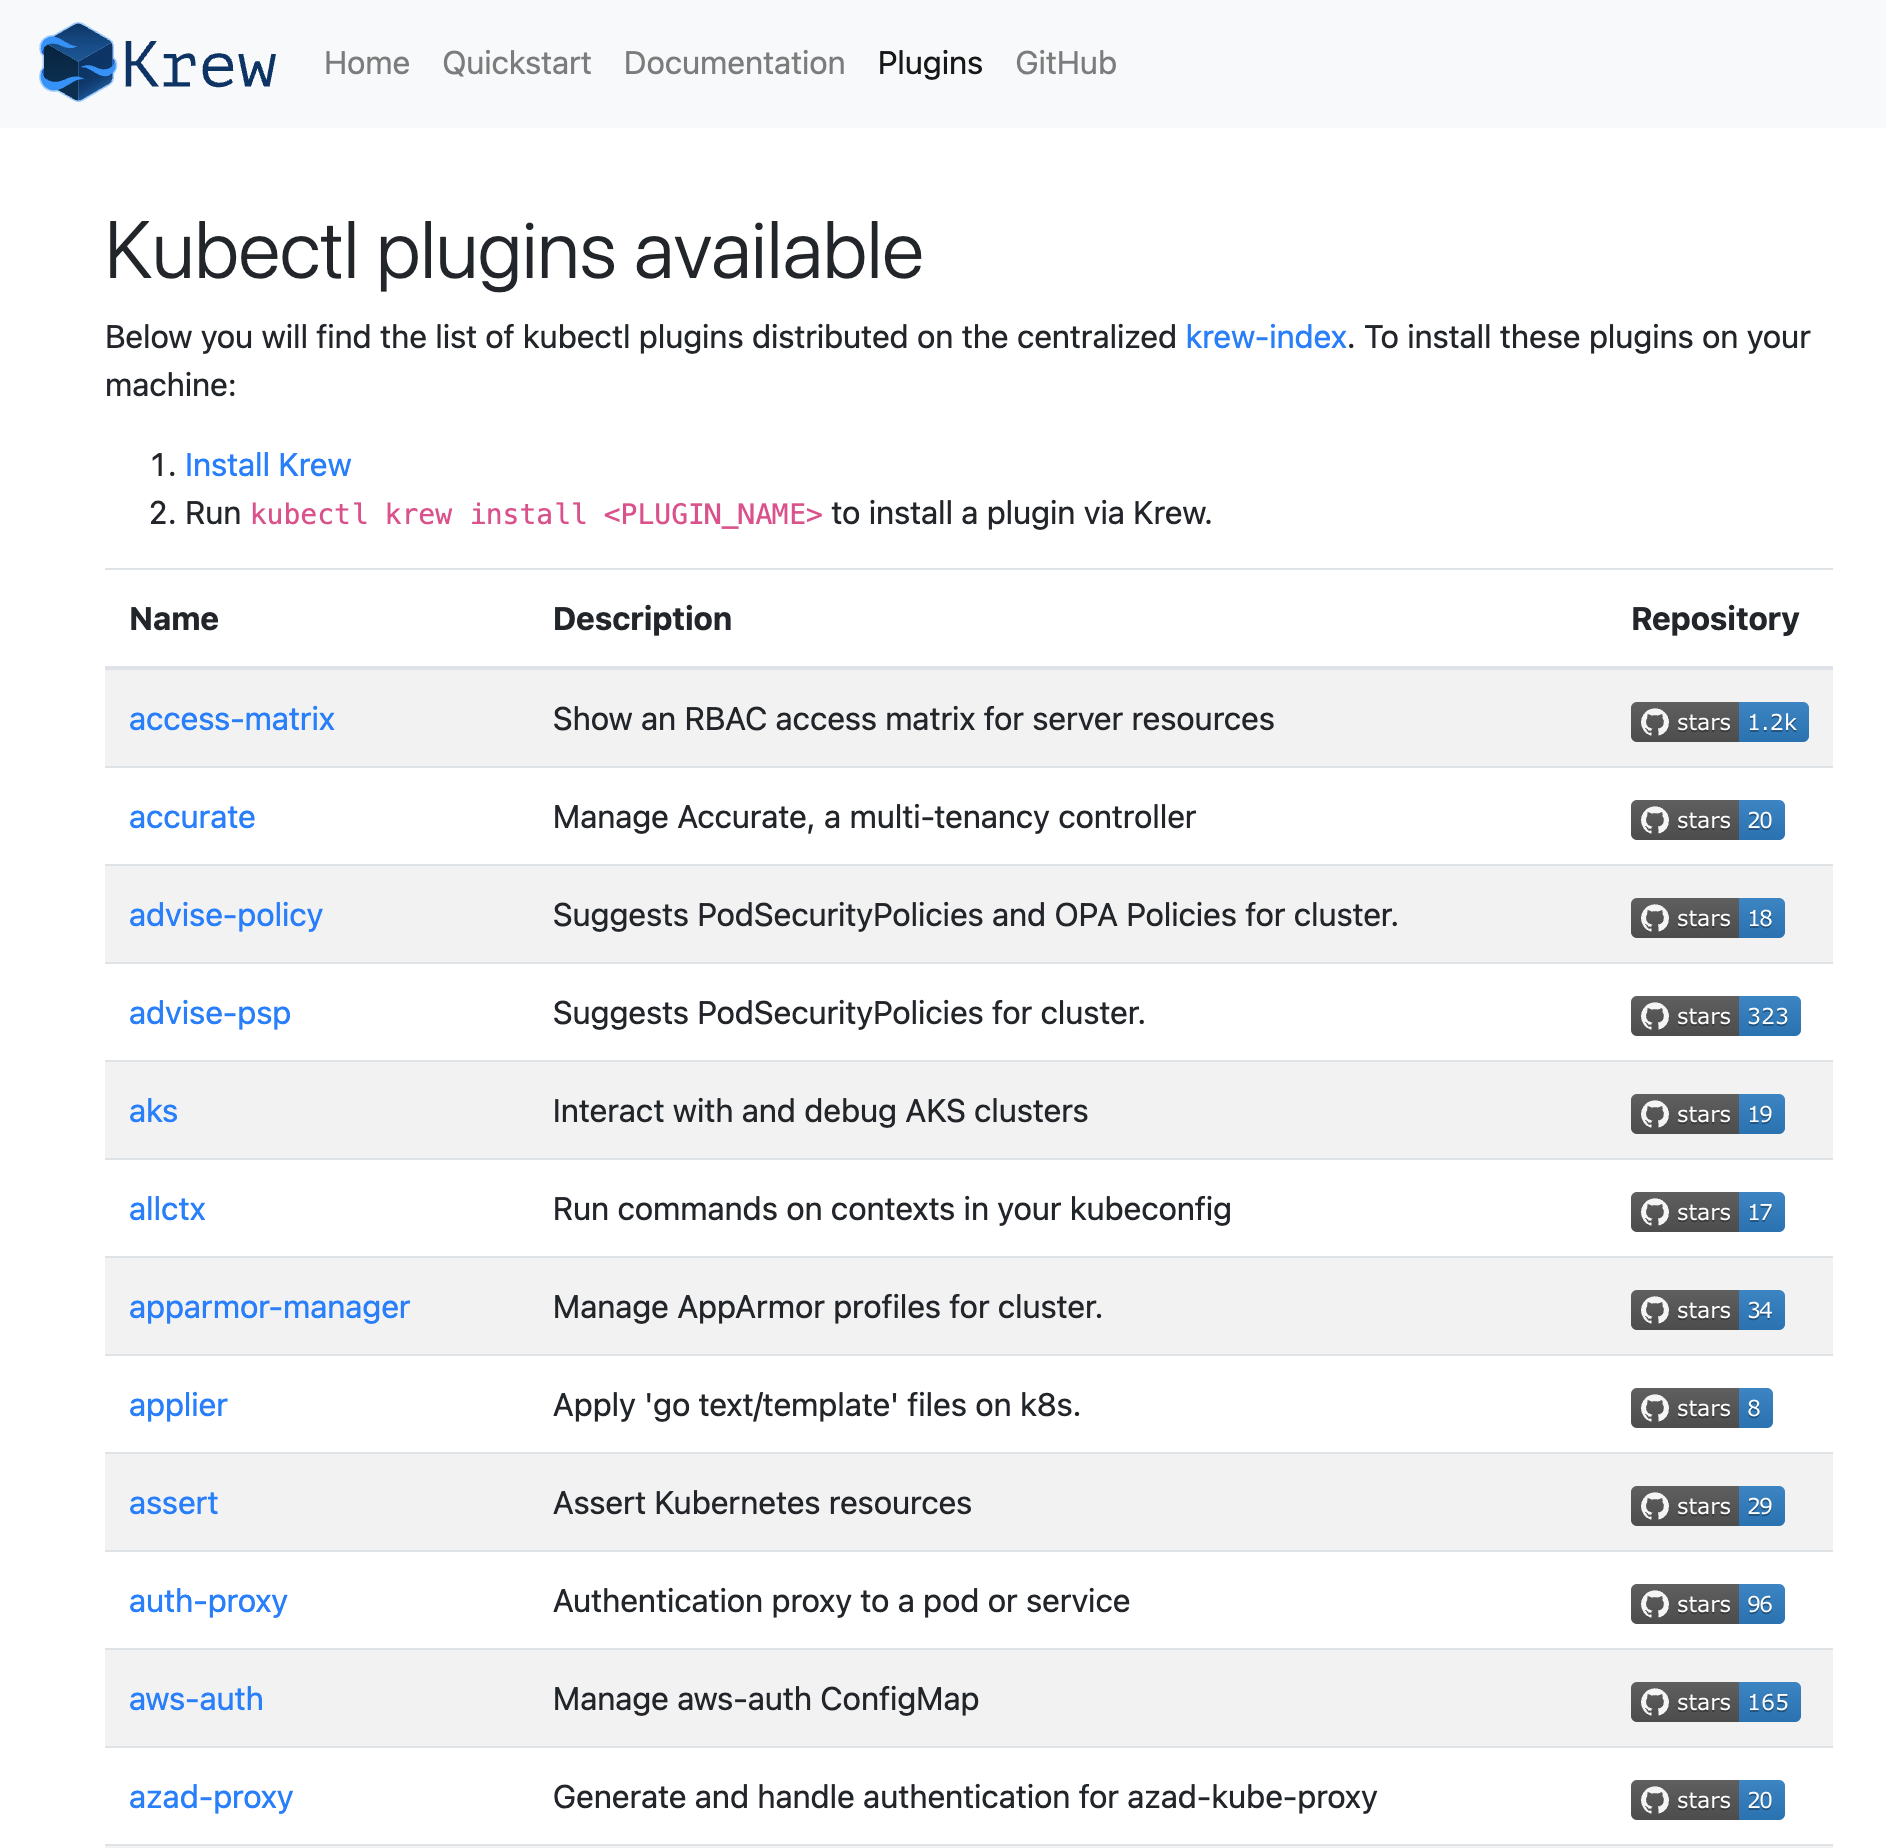
Task: Select the Plugins nav item
Action: pyautogui.click(x=930, y=63)
